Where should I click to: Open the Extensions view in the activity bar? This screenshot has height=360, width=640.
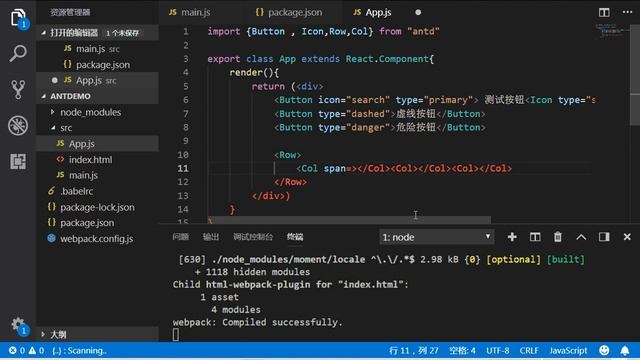18,161
